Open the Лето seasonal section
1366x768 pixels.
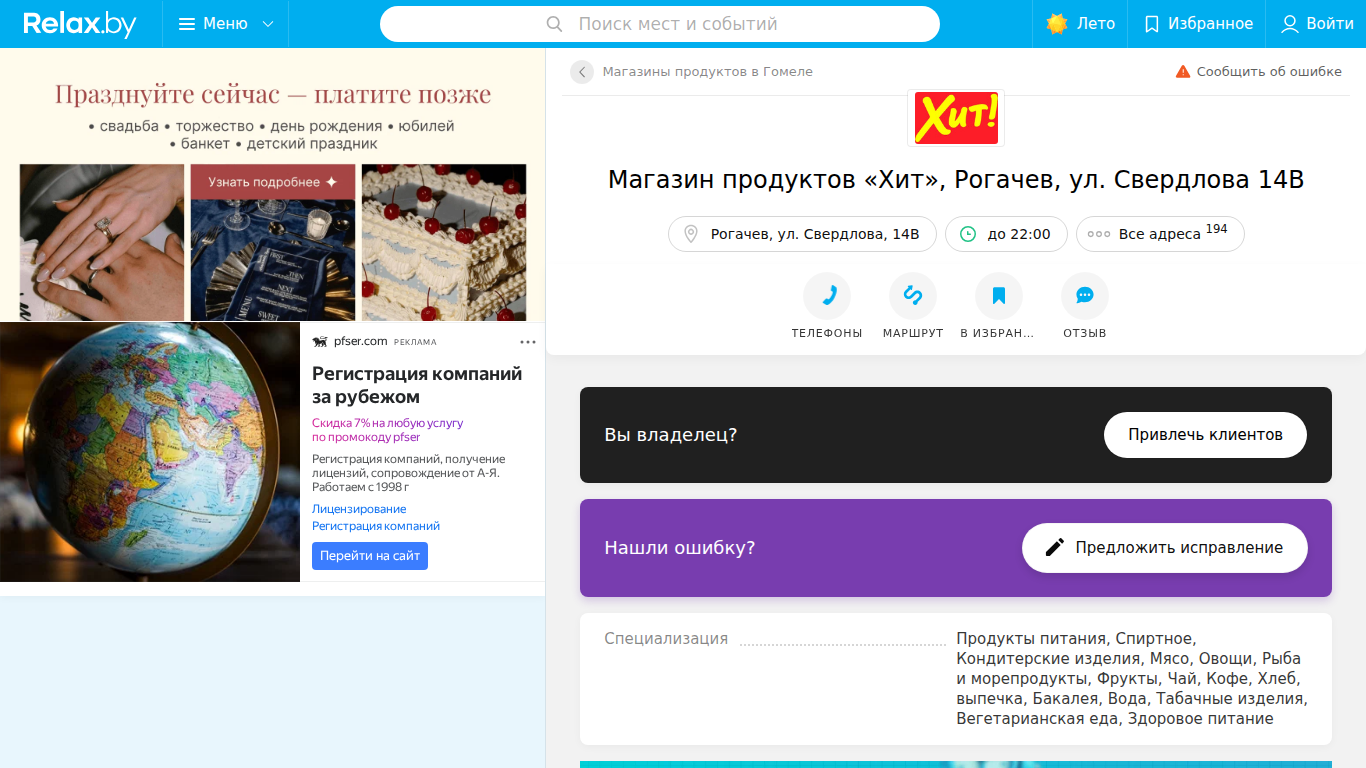pyautogui.click(x=1081, y=24)
